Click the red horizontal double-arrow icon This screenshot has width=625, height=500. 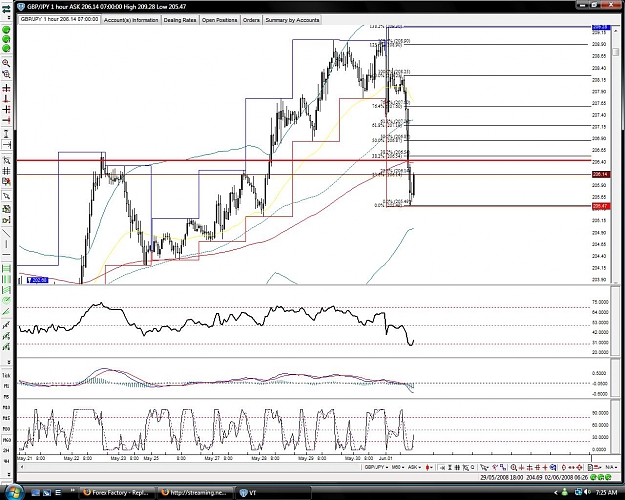coord(571,467)
